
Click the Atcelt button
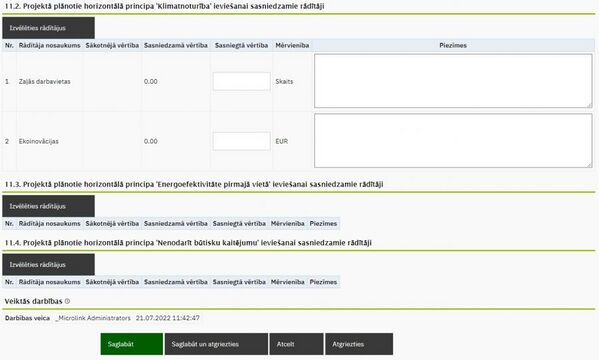296,344
